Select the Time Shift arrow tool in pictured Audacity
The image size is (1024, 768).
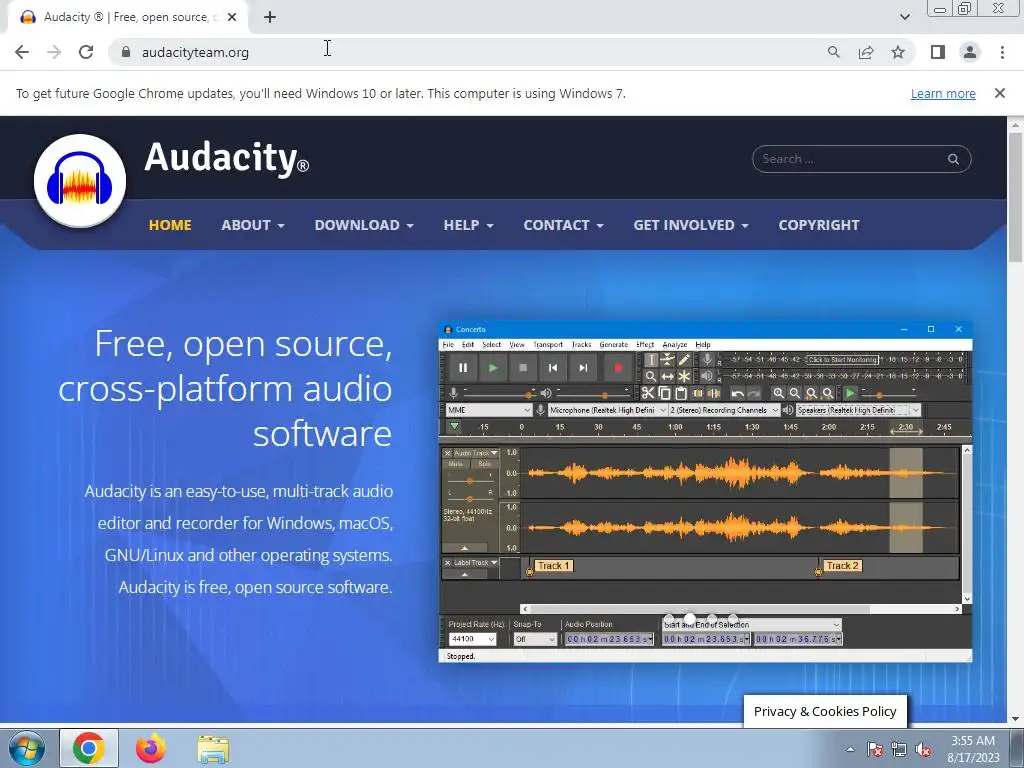point(667,376)
